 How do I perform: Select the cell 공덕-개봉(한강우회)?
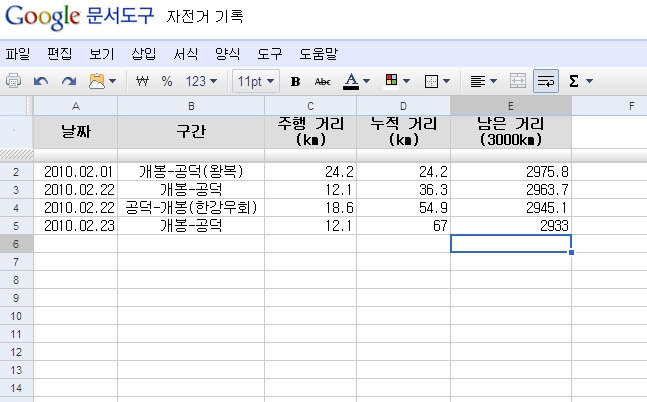tap(191, 208)
